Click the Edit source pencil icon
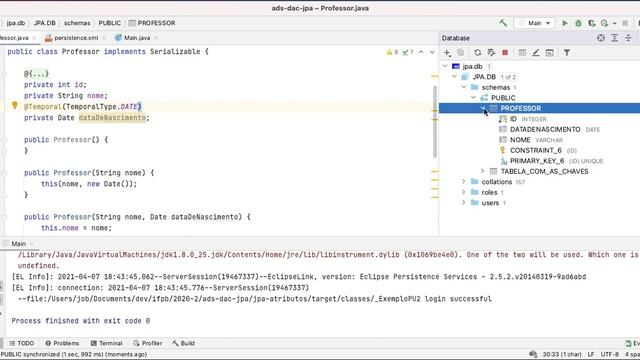Viewport: 640px width, 360px height. point(536,53)
